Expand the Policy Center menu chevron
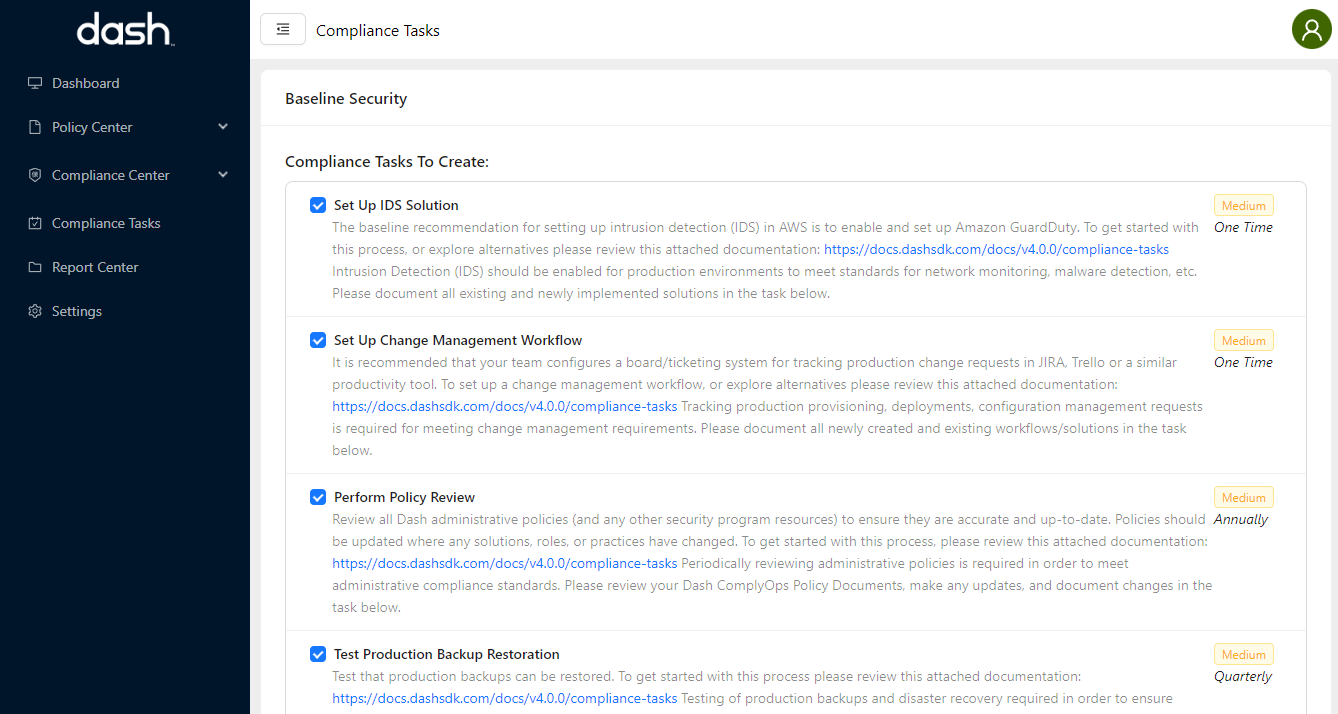Screen dimensions: 1338x714 point(222,126)
